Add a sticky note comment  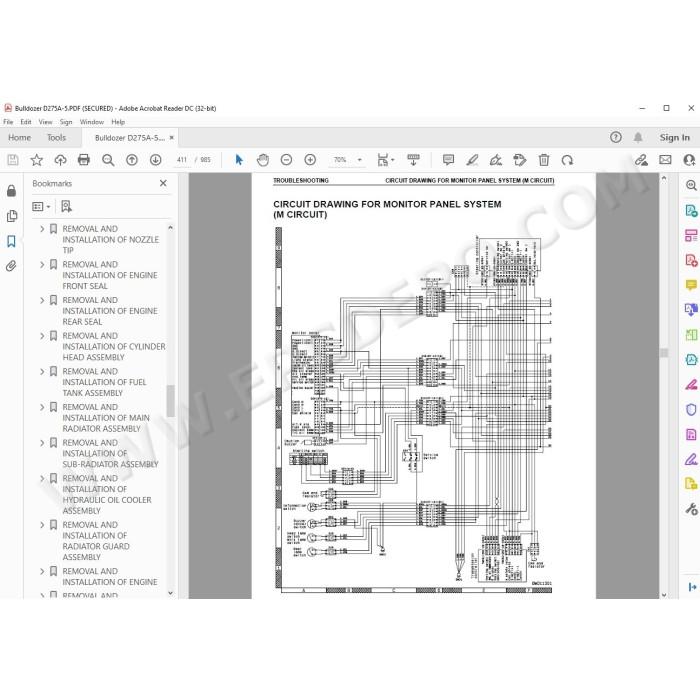coord(448,160)
